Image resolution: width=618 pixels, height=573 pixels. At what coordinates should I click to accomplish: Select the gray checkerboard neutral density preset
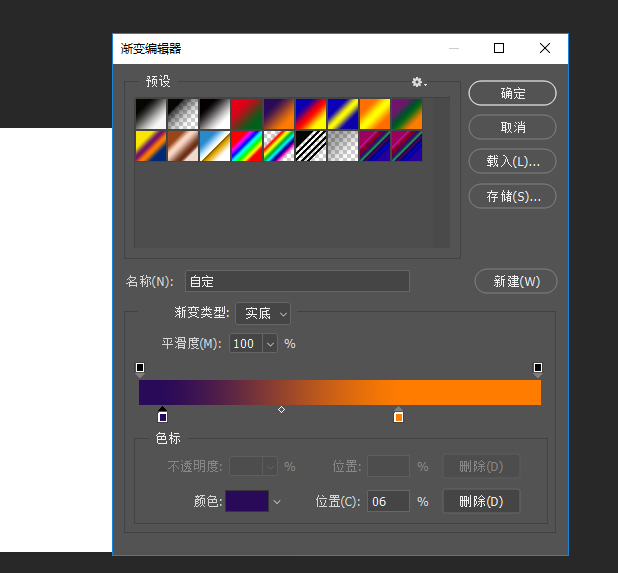[x=343, y=146]
